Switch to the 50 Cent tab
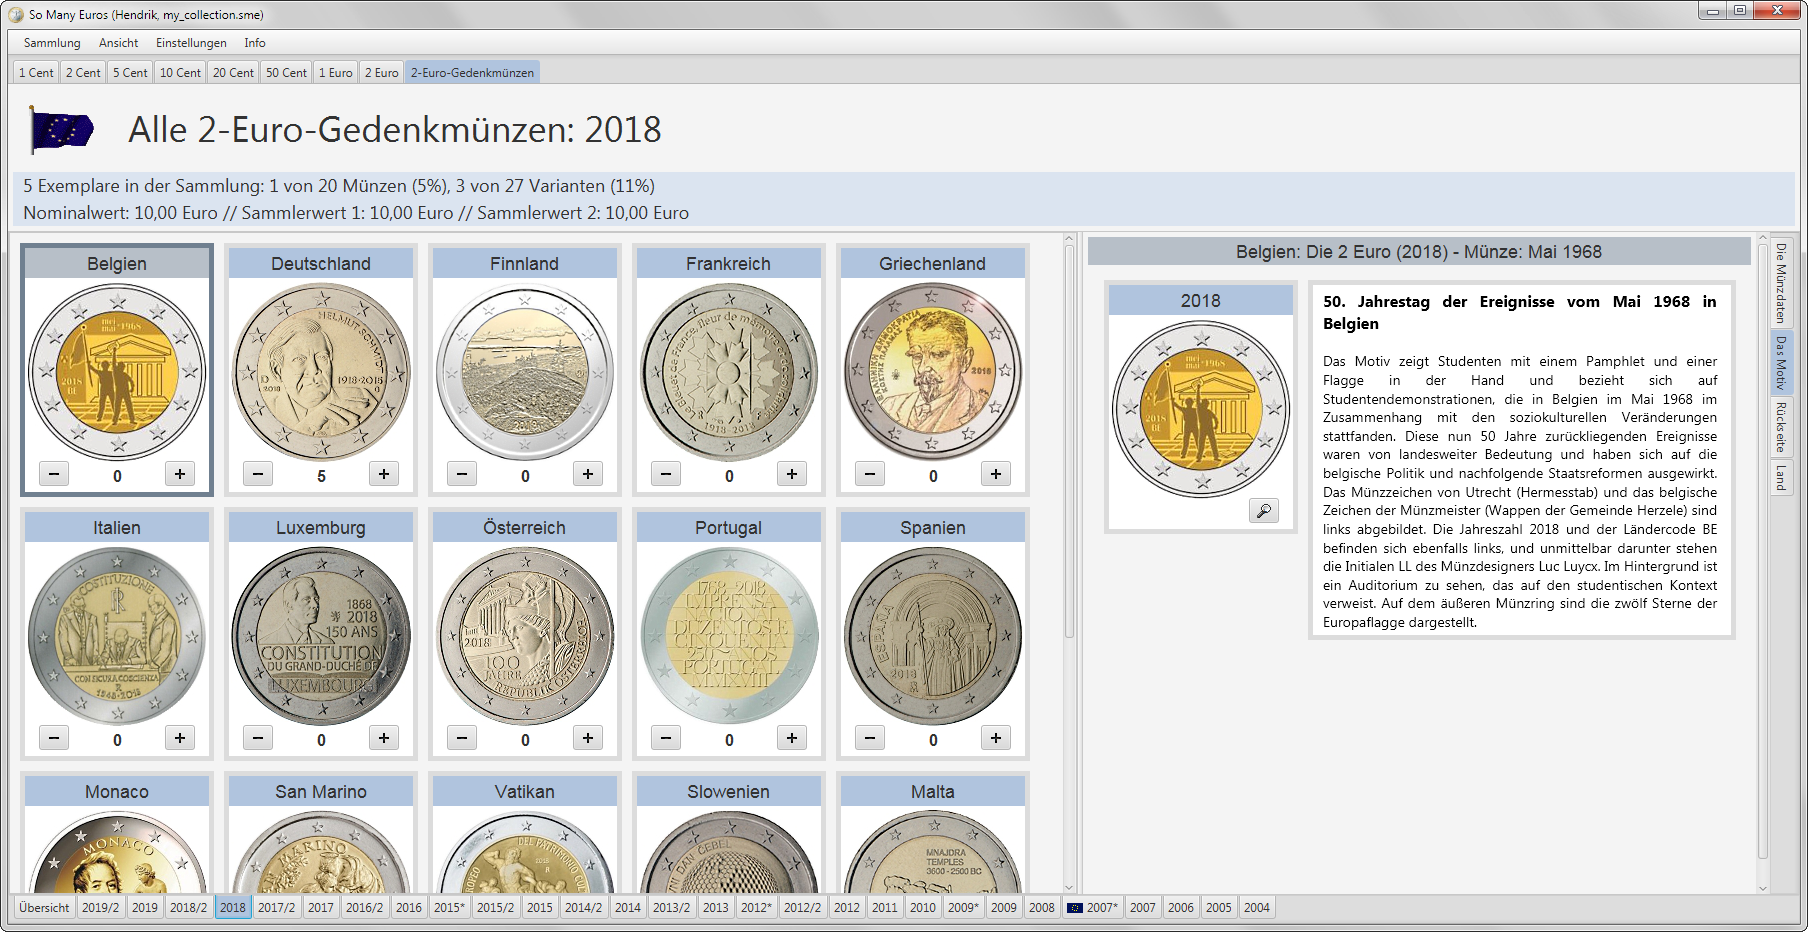Viewport: 1808px width, 932px height. (286, 72)
